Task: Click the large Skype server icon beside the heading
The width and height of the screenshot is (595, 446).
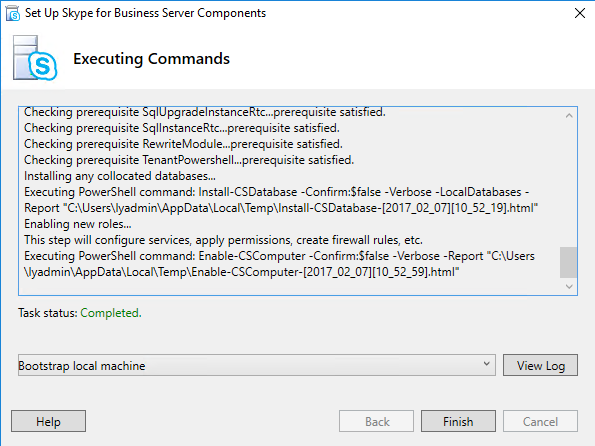Action: (35, 58)
